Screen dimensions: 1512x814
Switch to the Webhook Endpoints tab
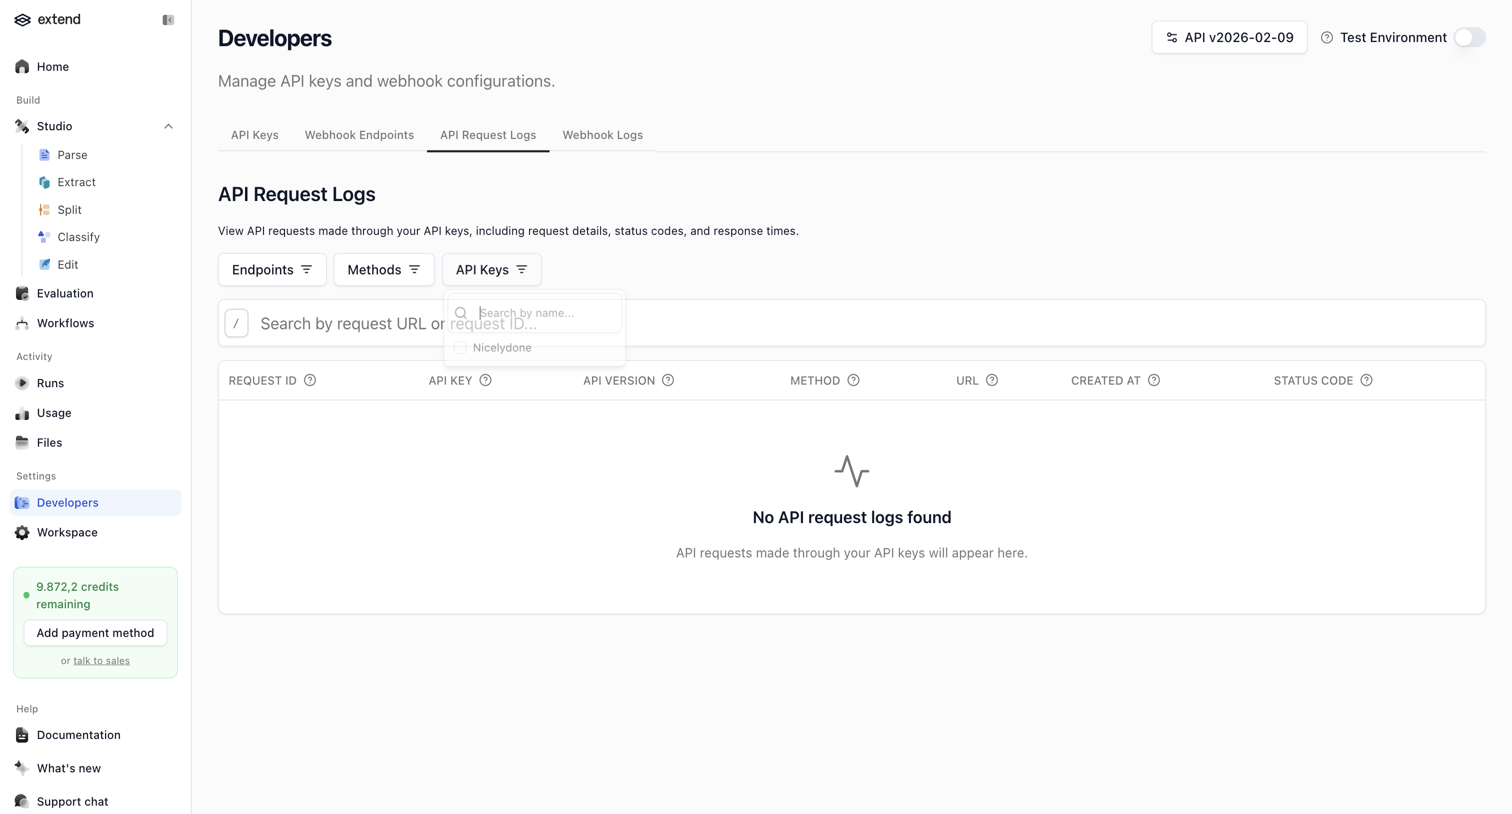click(x=359, y=135)
